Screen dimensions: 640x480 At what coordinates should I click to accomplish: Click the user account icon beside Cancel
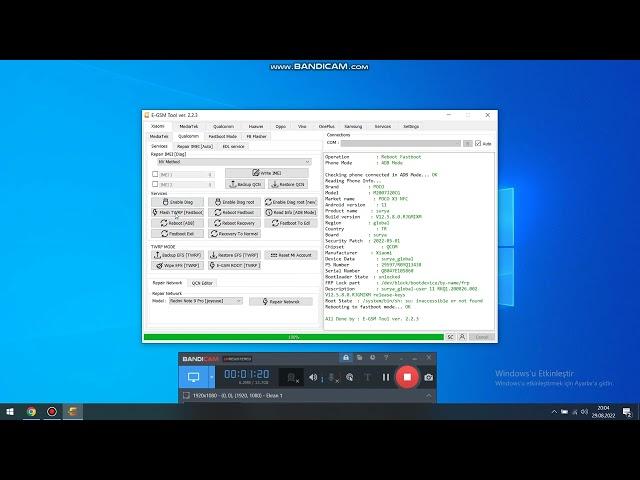click(462, 337)
